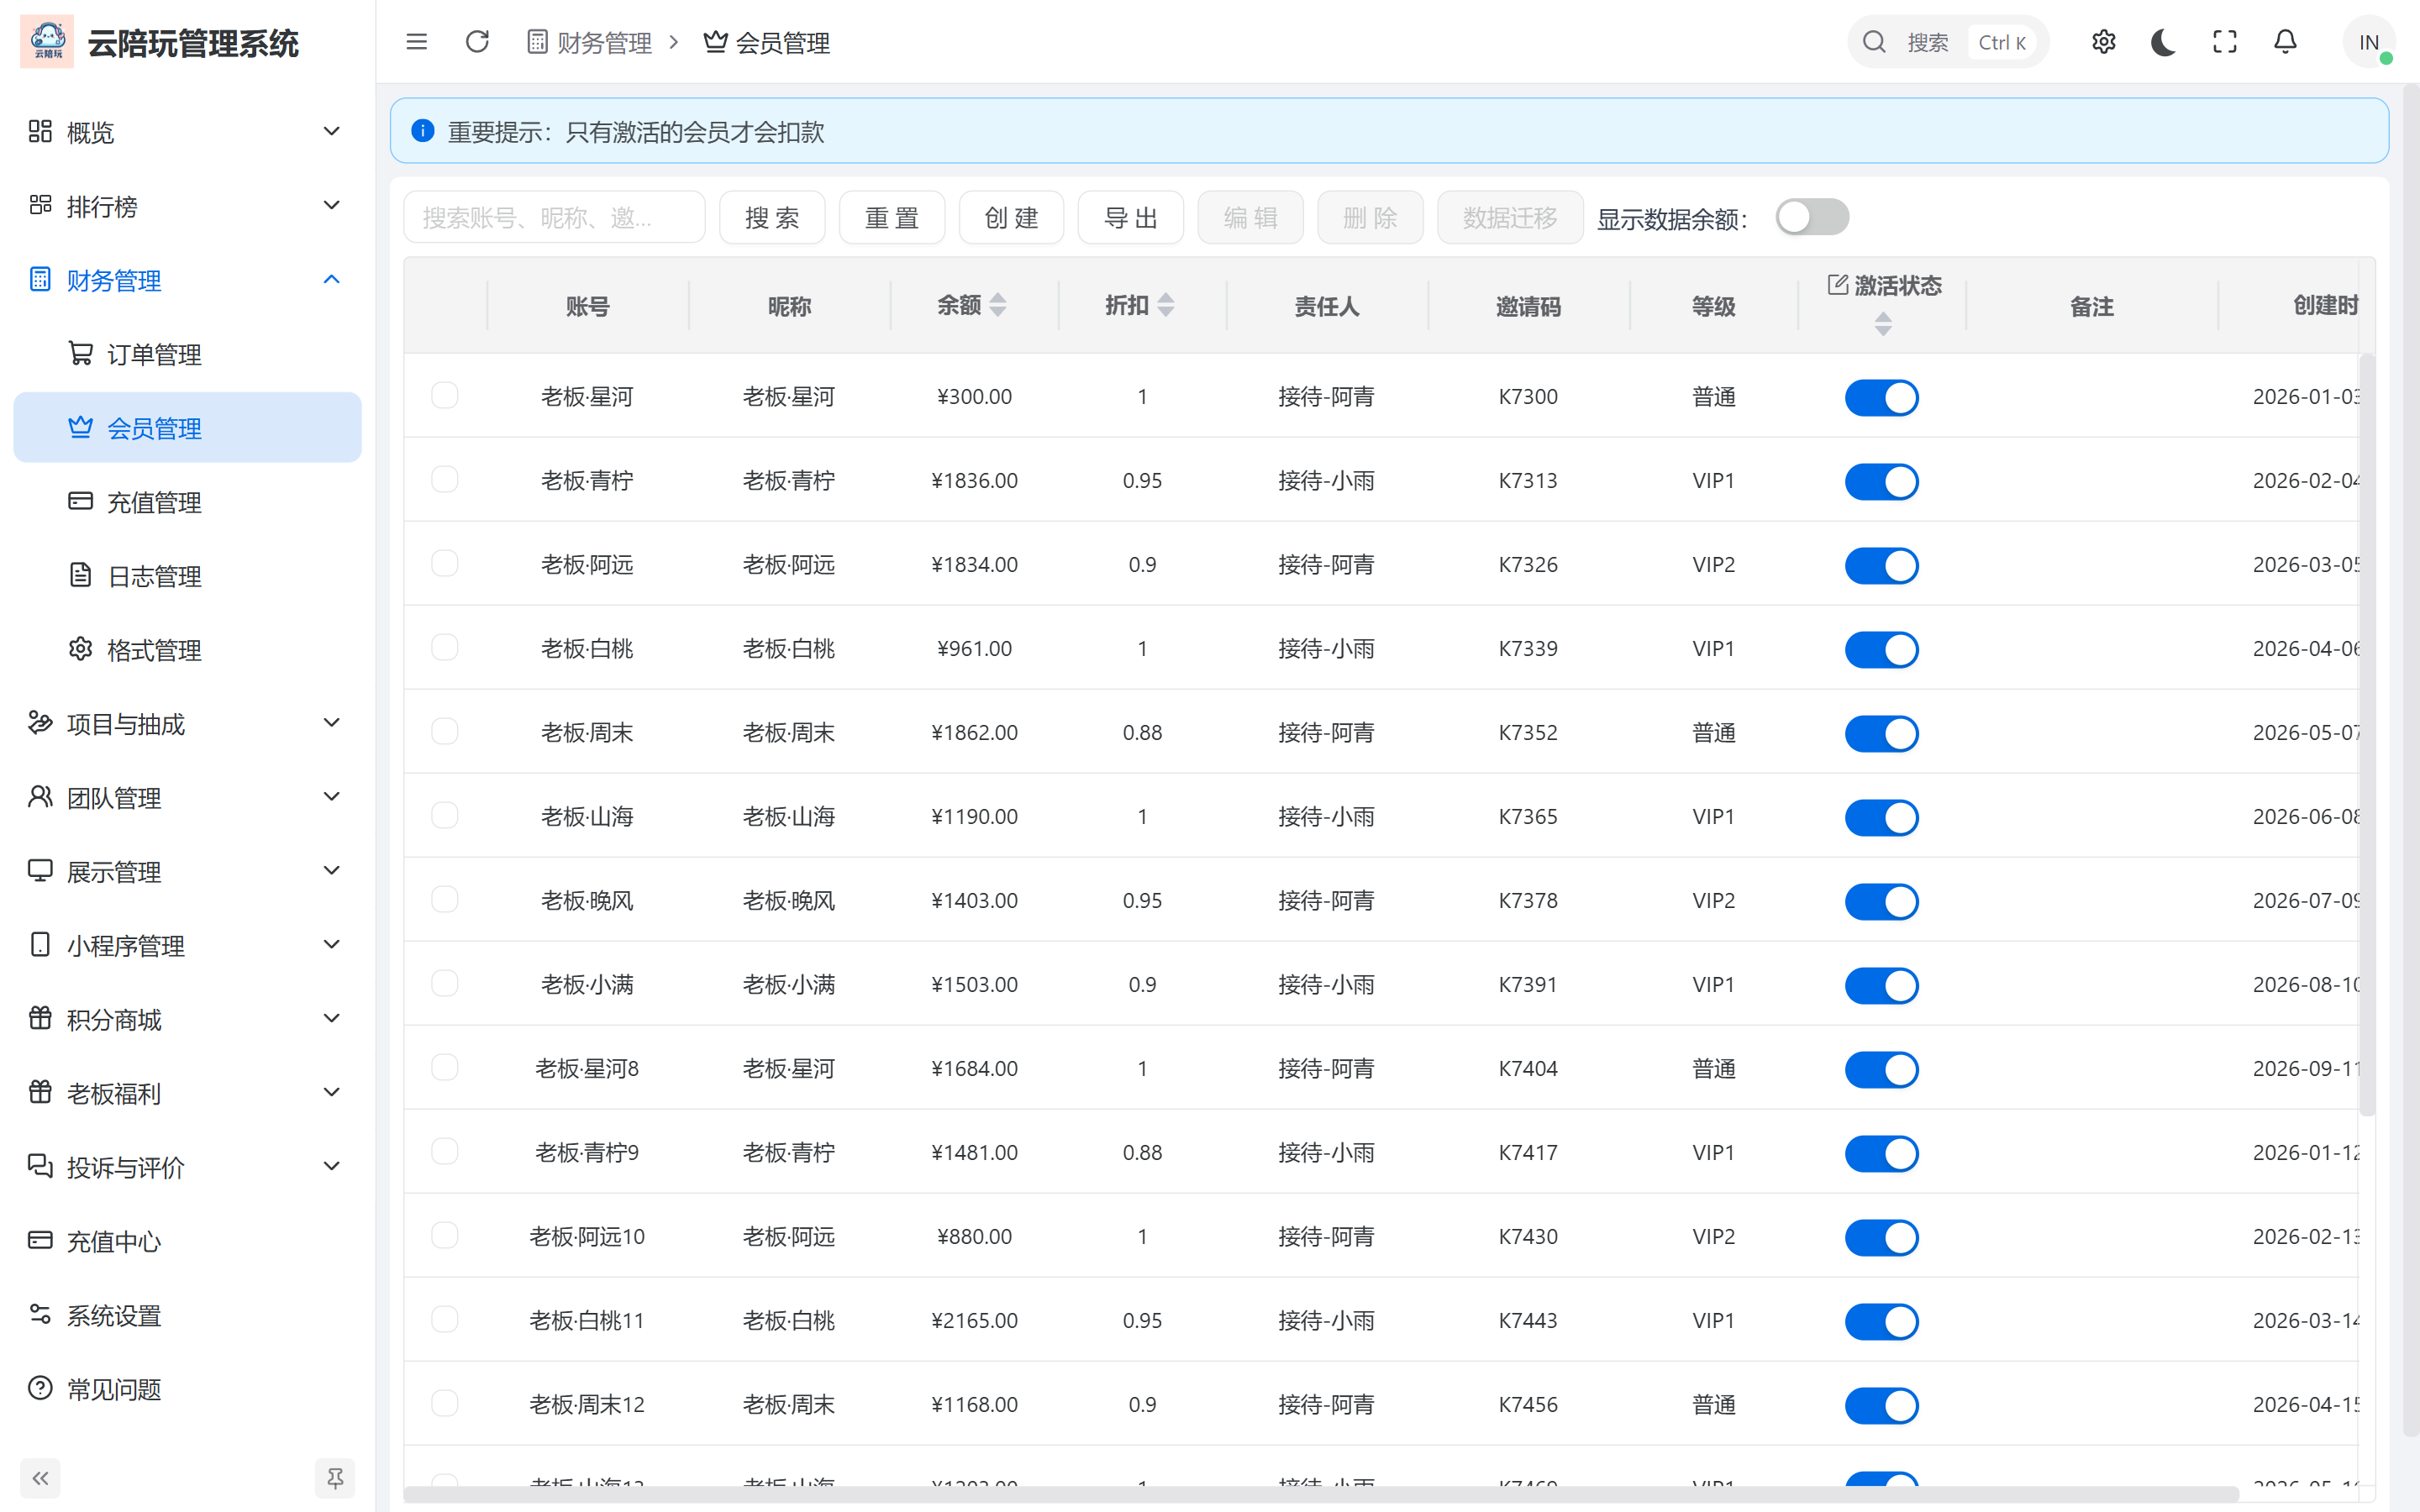The height and width of the screenshot is (1512, 2420).
Task: Open notifications bell icon
Action: pyautogui.click(x=2285, y=42)
